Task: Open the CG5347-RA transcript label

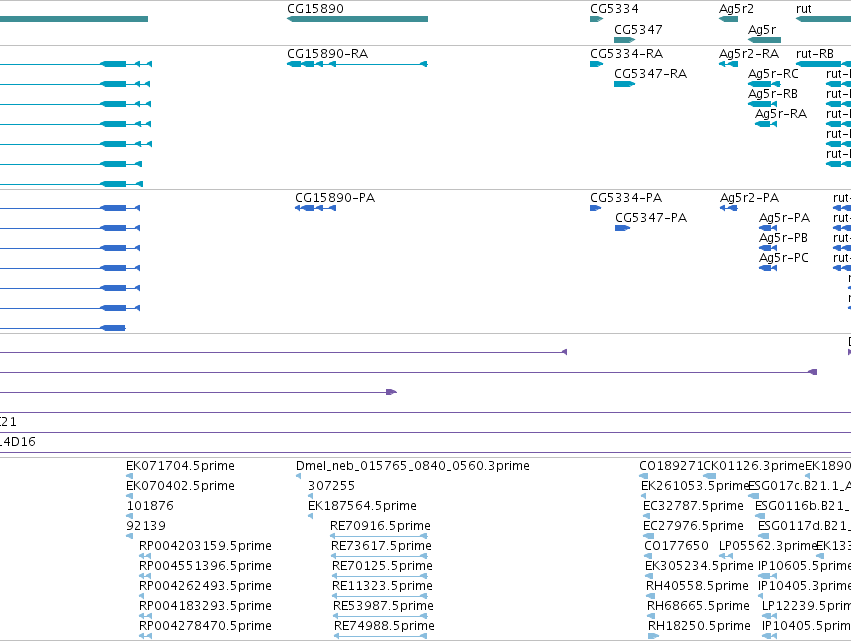Action: 651,74
